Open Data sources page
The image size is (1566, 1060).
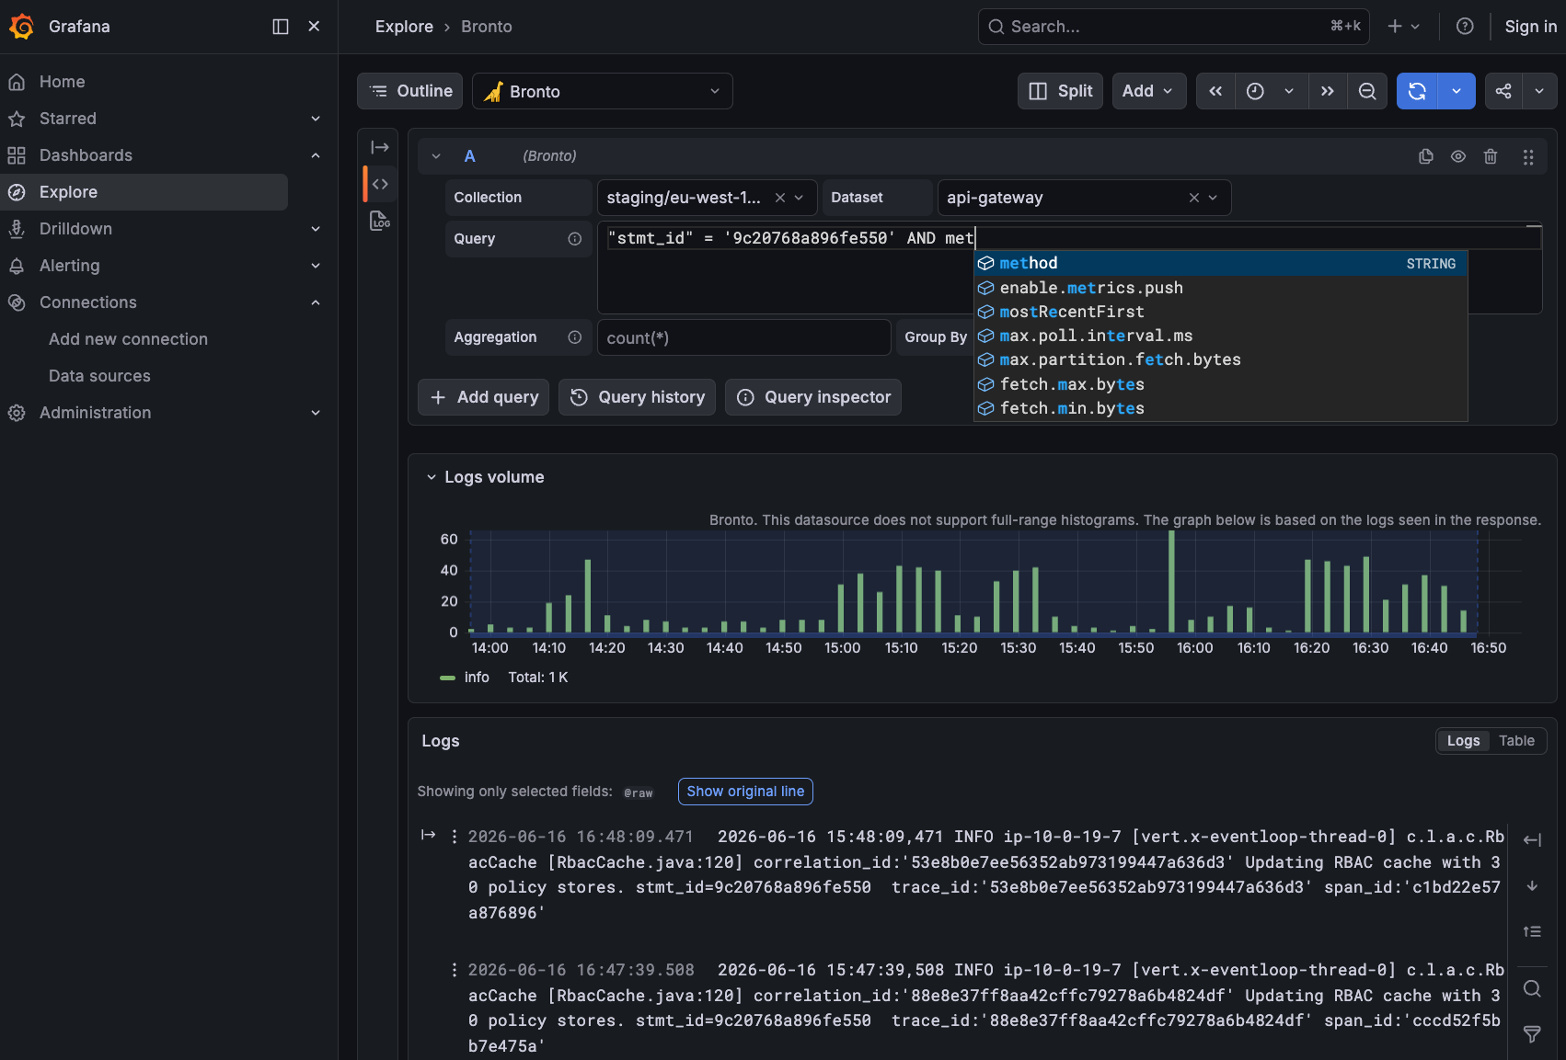click(x=100, y=376)
